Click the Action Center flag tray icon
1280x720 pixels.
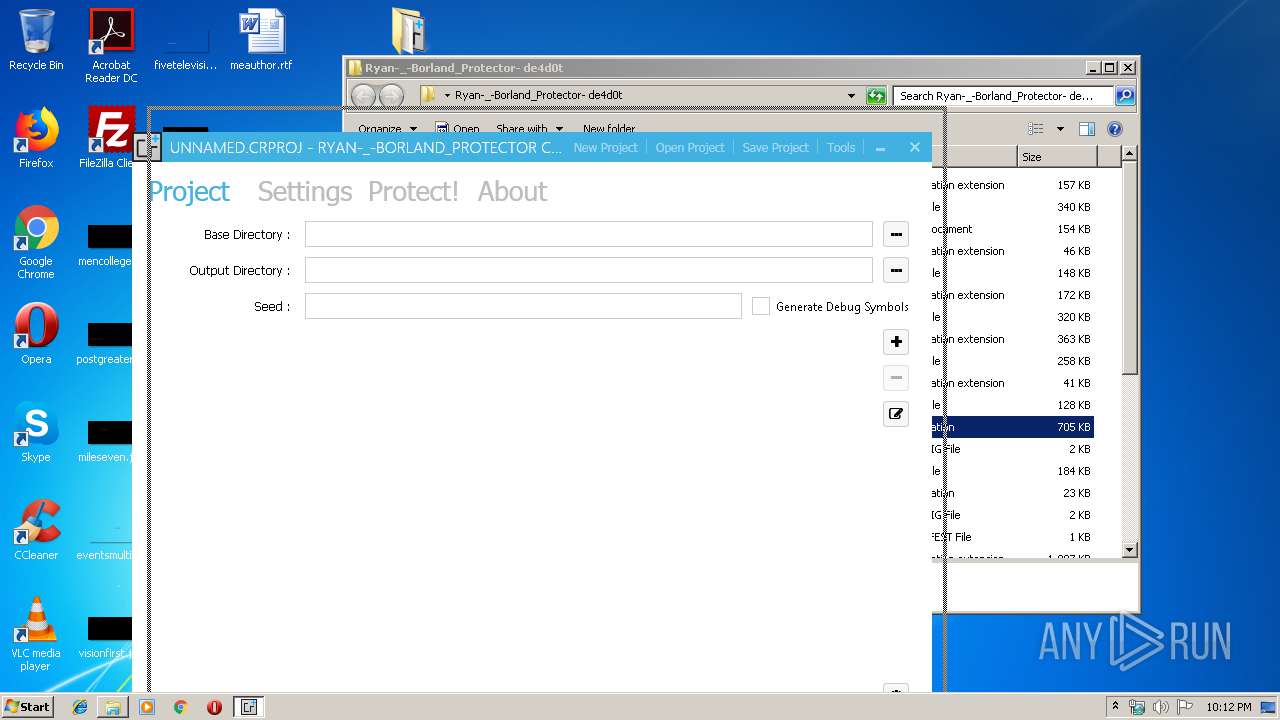(1185, 707)
